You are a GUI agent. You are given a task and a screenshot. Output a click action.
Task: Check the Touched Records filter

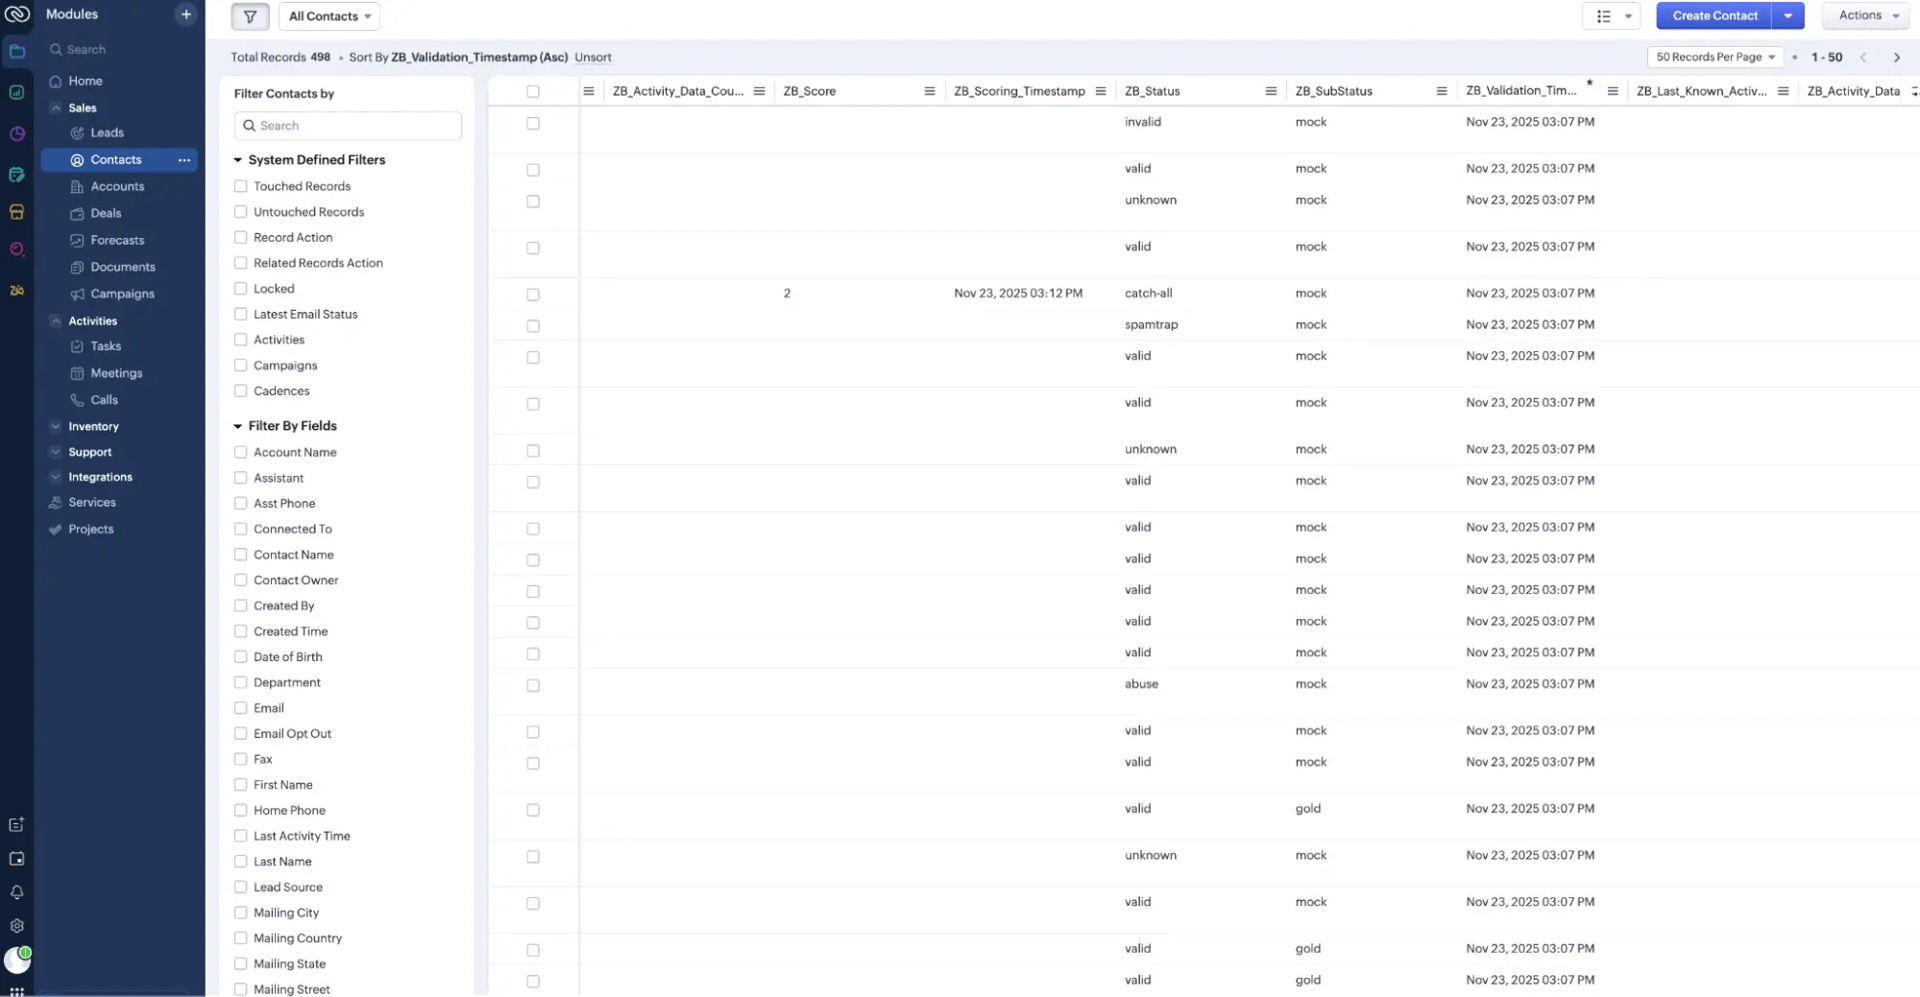pos(240,186)
